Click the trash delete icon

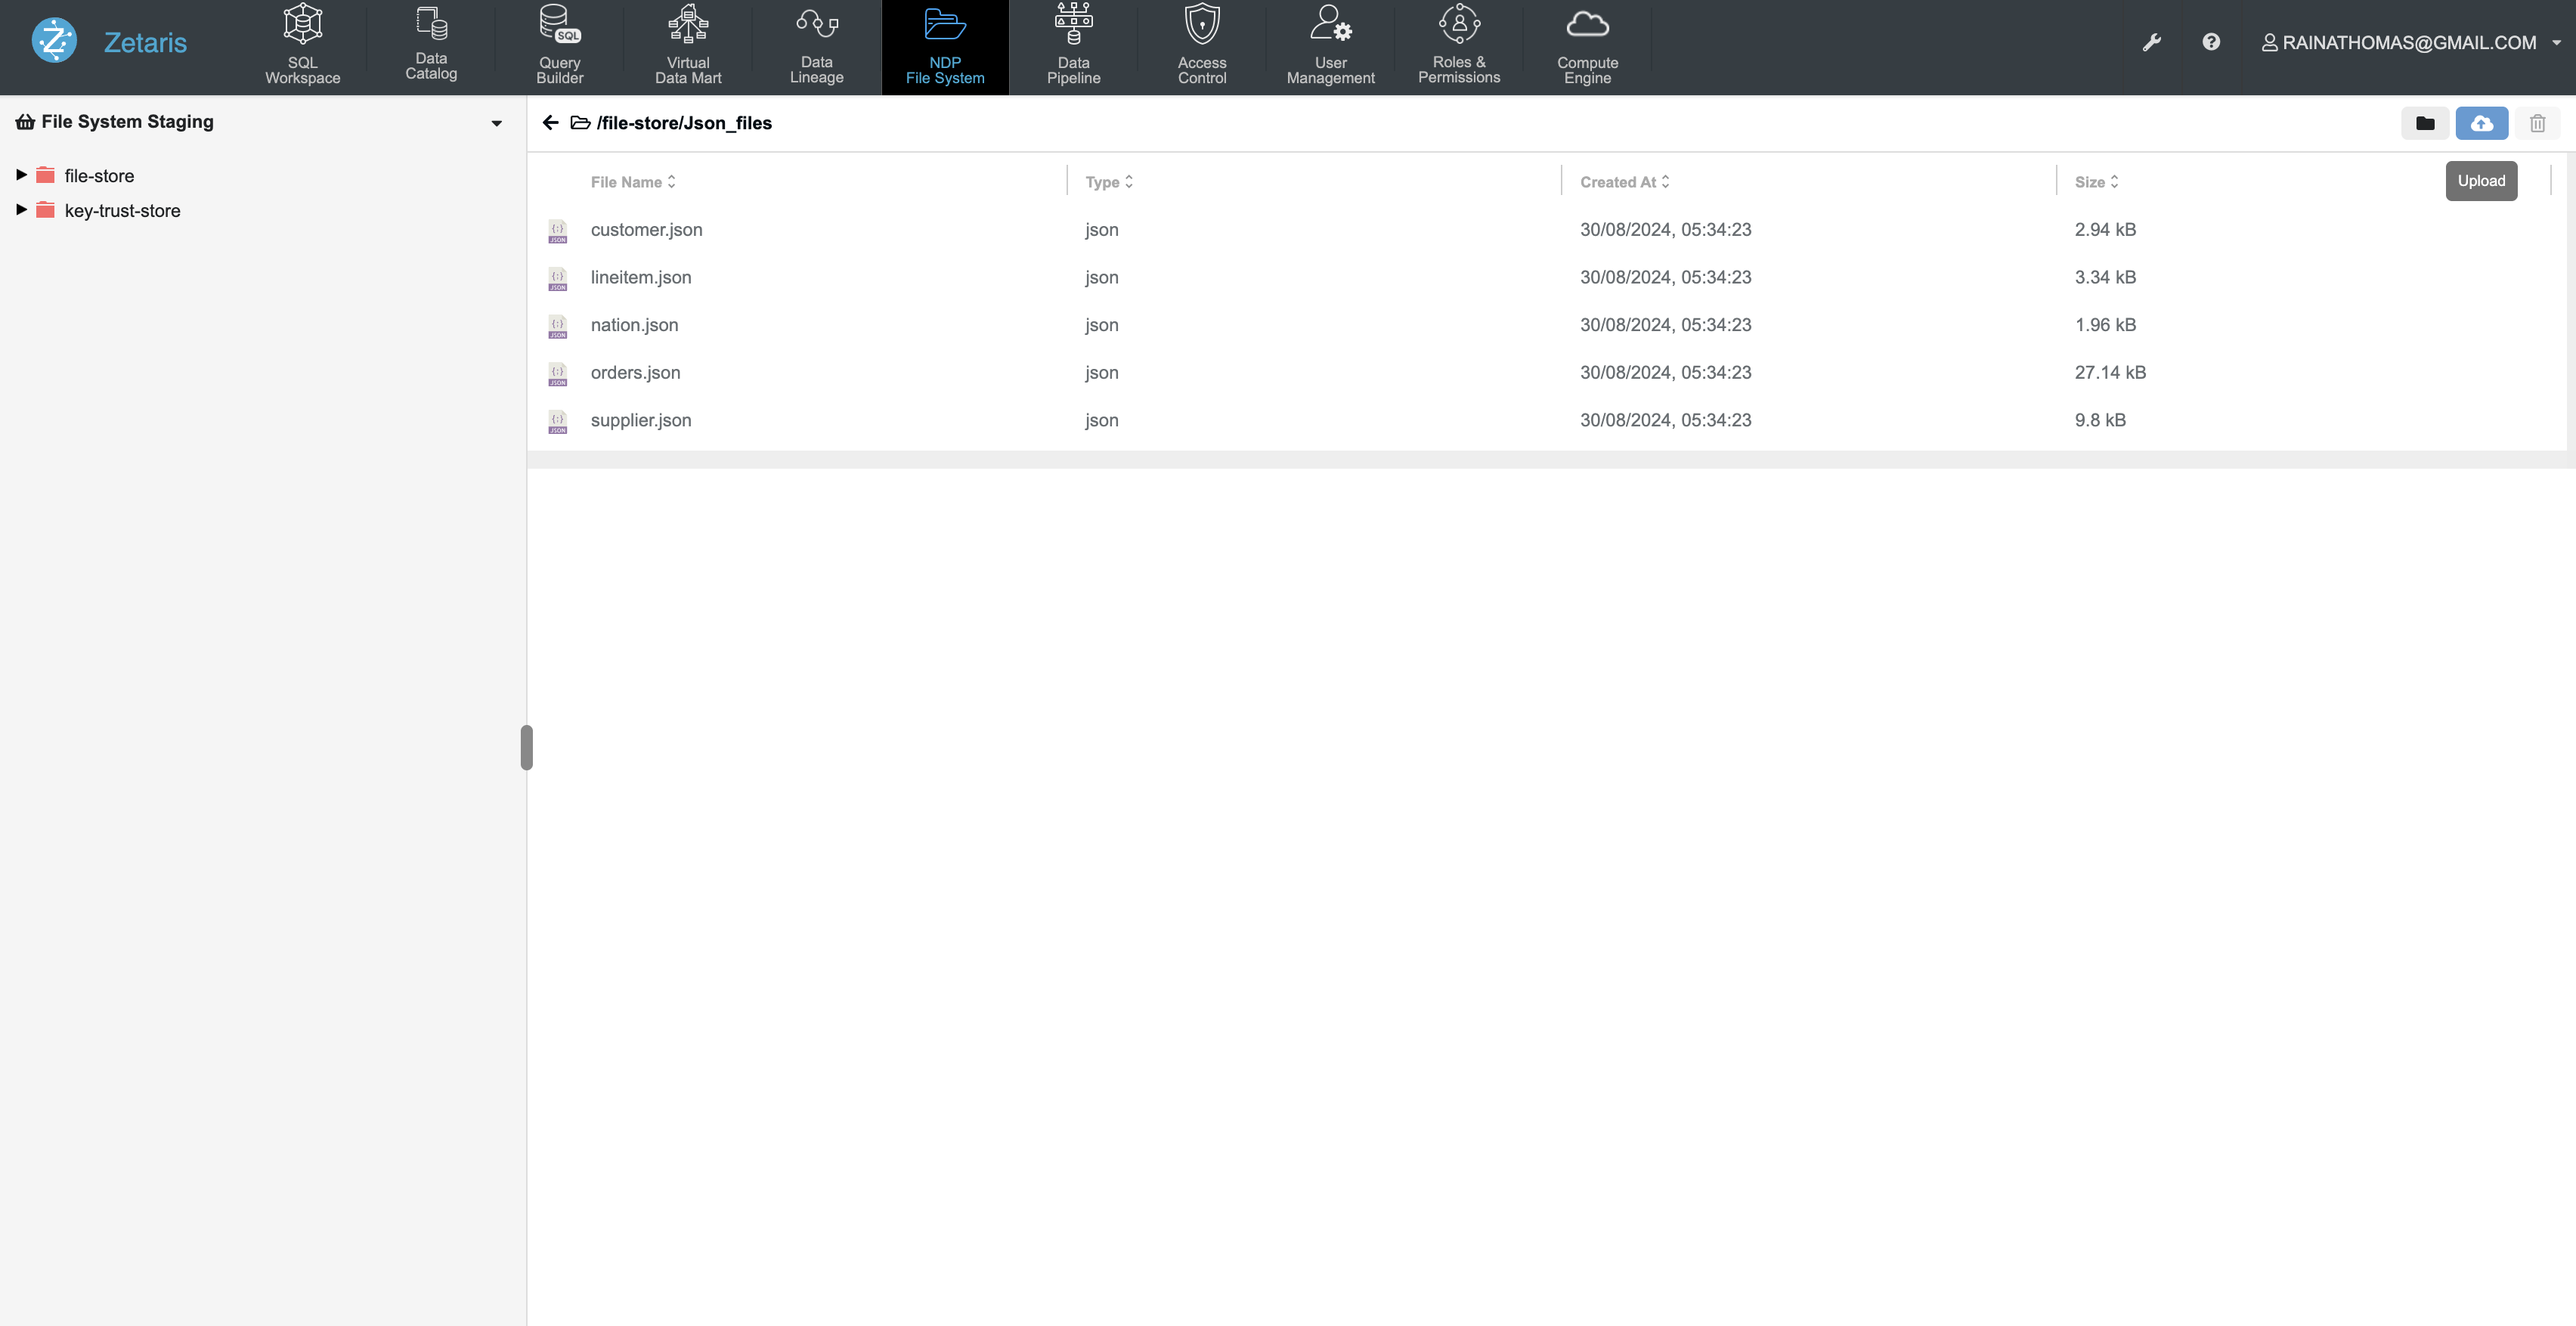2537,123
